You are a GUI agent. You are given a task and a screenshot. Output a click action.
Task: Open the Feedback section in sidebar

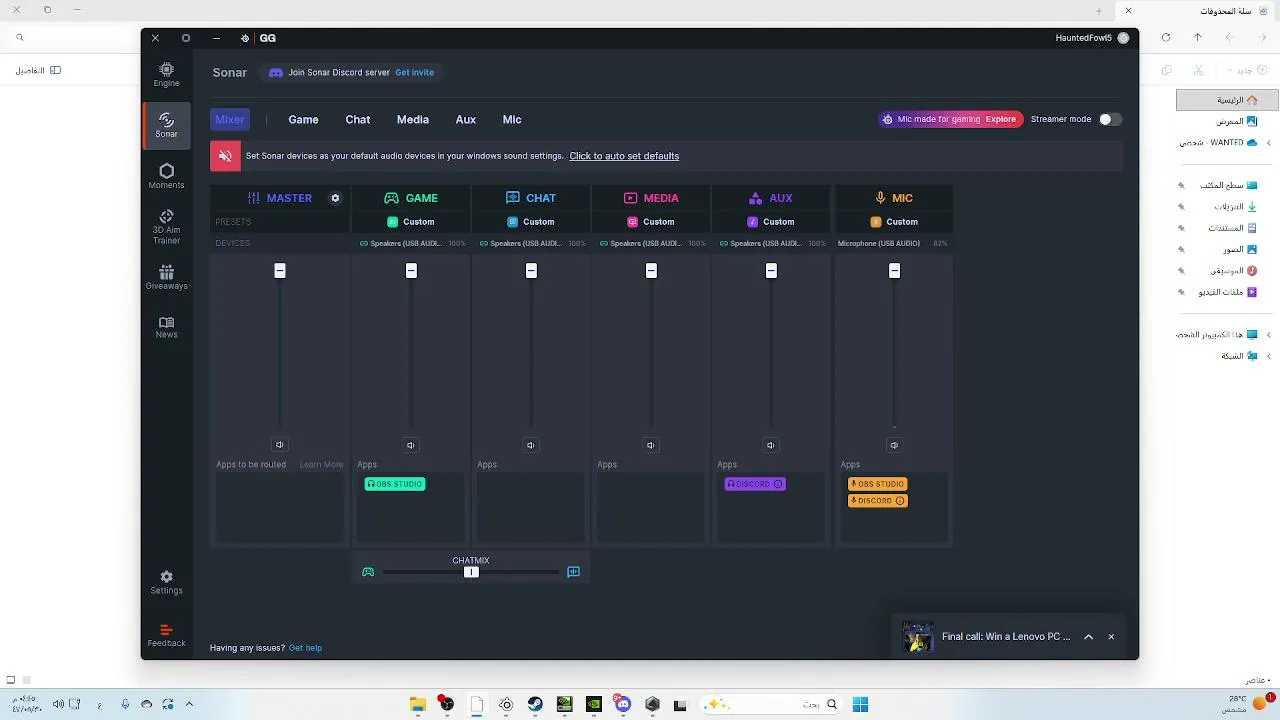coord(166,636)
